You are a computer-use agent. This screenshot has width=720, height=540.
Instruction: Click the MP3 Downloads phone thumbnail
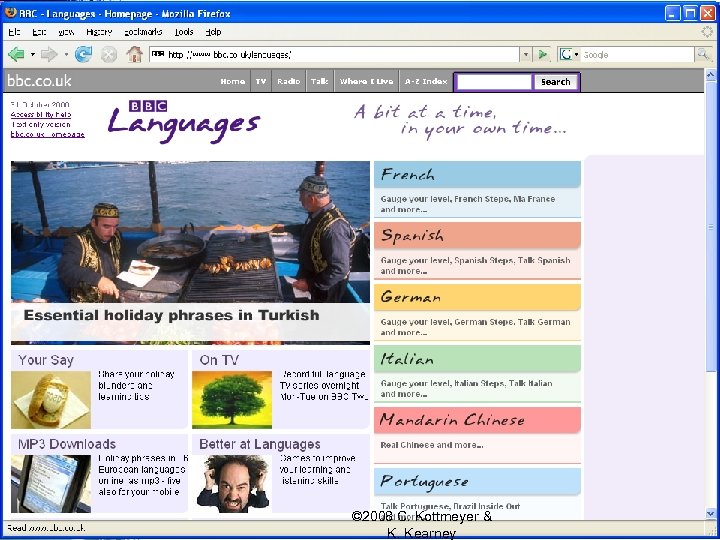pyautogui.click(x=51, y=484)
